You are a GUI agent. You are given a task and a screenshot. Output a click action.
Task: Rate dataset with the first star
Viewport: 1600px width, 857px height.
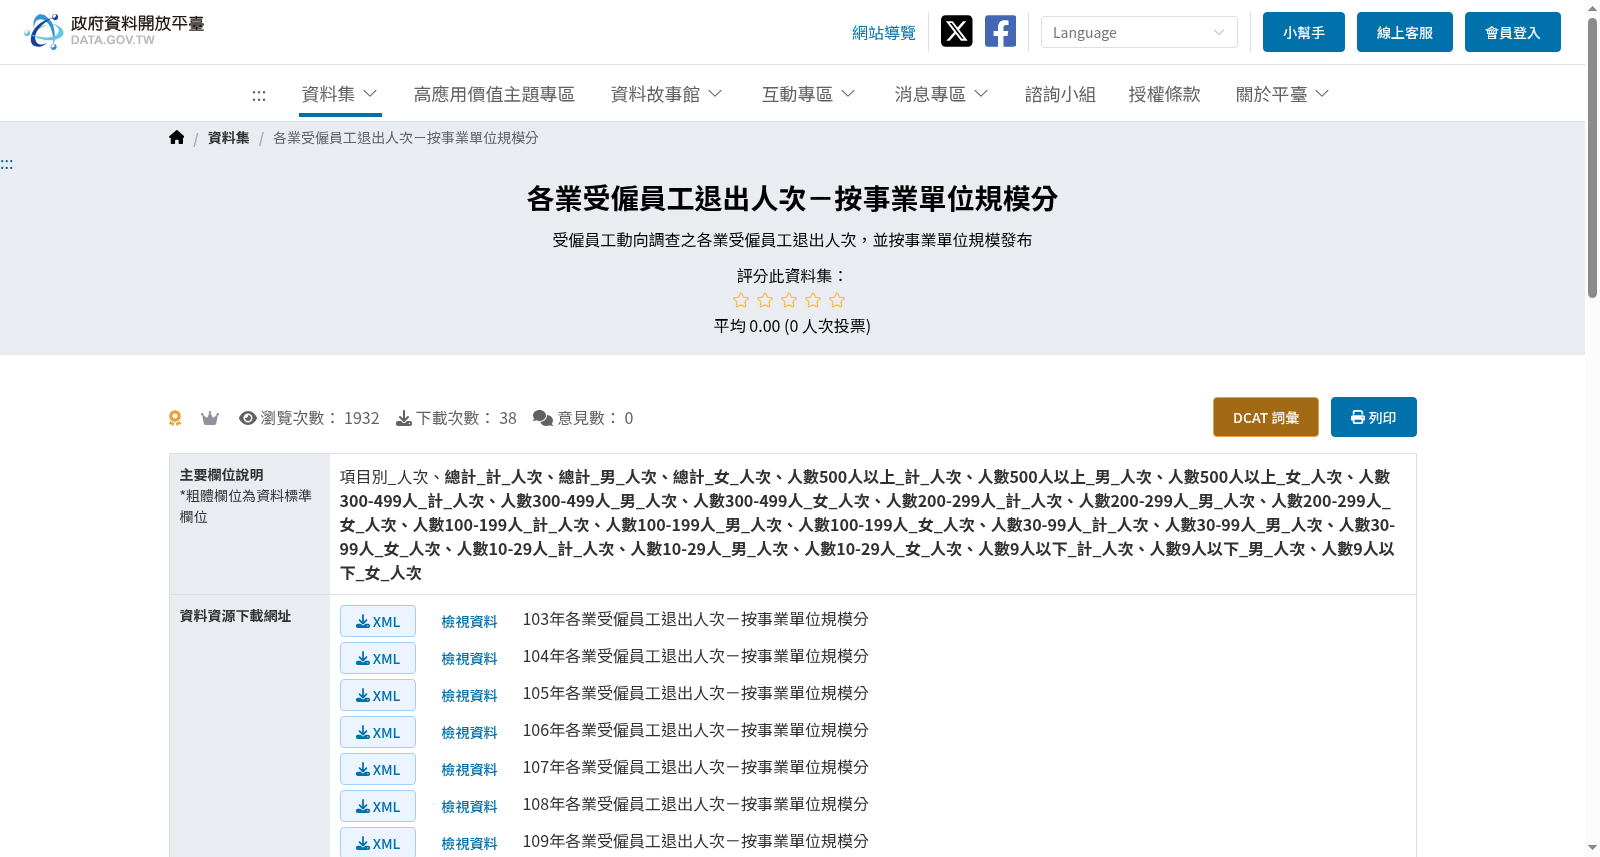[x=741, y=300]
